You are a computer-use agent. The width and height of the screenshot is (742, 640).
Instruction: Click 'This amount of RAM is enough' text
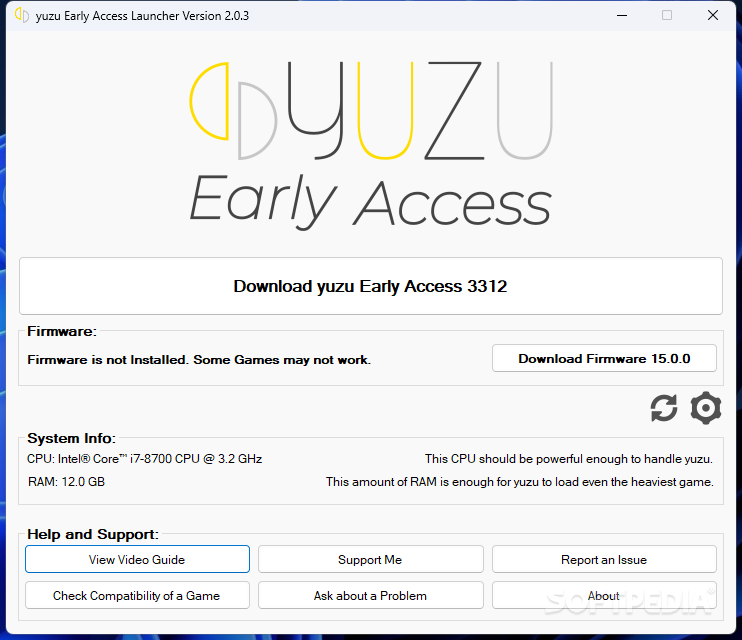[520, 482]
